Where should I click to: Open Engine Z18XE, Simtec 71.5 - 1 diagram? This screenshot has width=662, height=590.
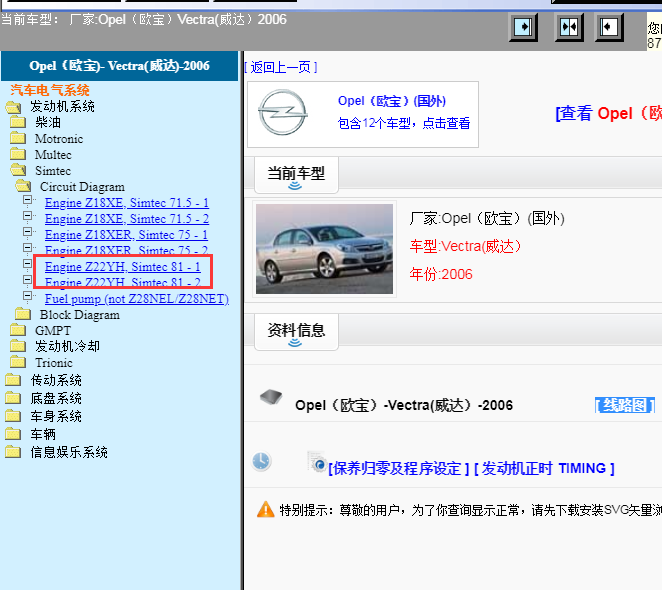pos(127,203)
